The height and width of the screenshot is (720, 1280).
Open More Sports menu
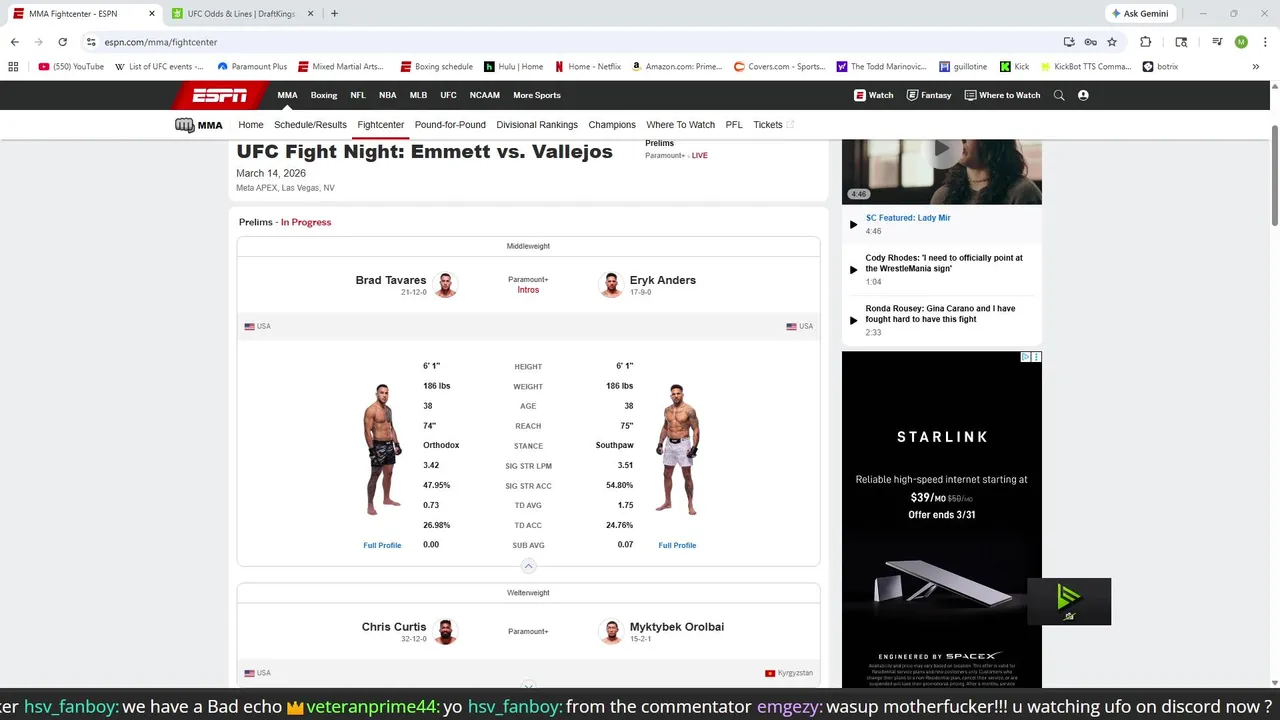[x=537, y=95]
